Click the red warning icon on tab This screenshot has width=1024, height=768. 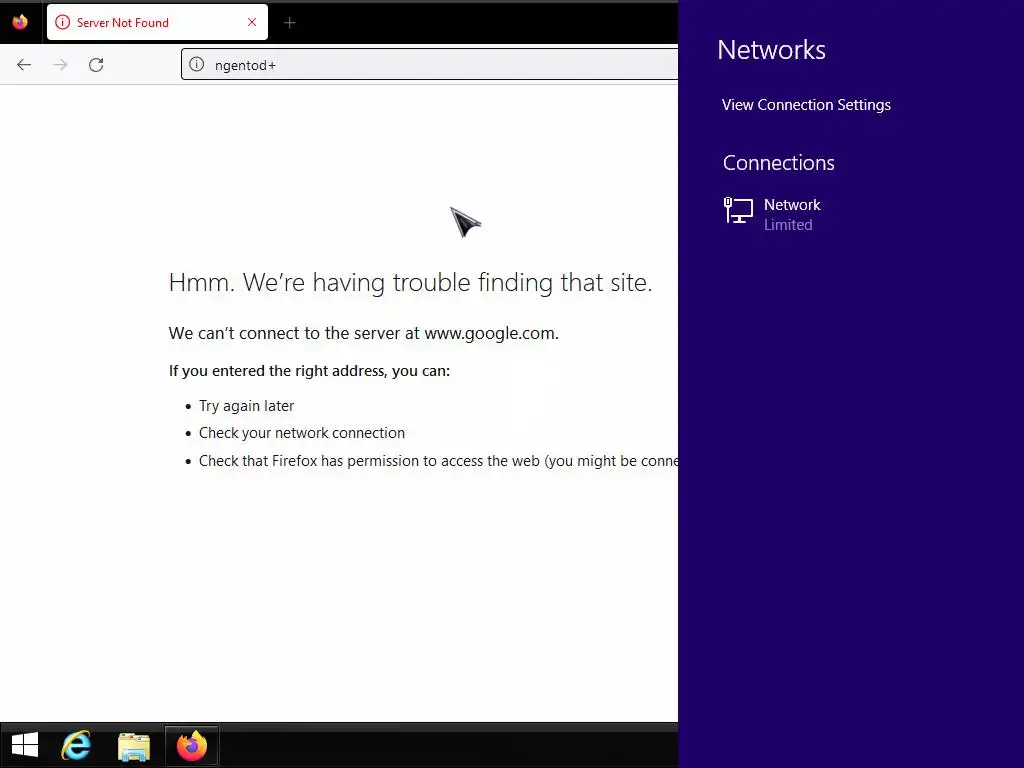coord(62,22)
